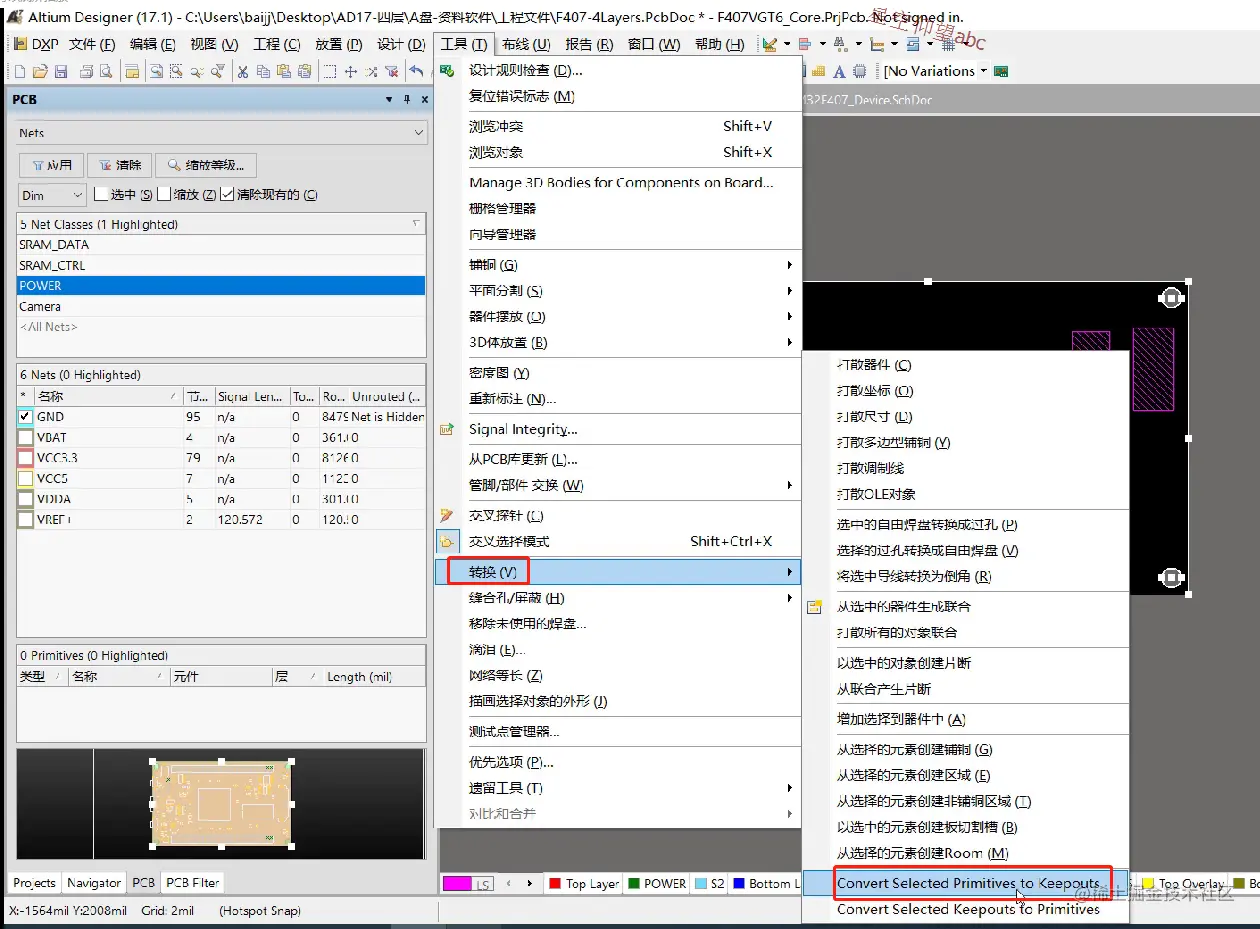Click the paste clipboard icon
The image size is (1260, 929).
(x=283, y=71)
